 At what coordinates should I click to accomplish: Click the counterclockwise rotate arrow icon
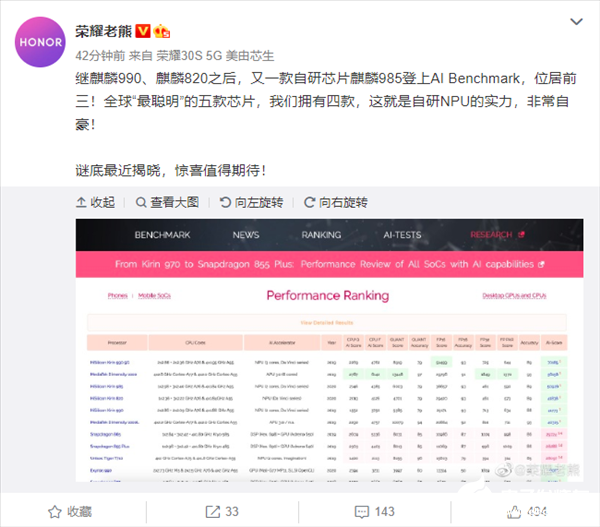coord(225,202)
